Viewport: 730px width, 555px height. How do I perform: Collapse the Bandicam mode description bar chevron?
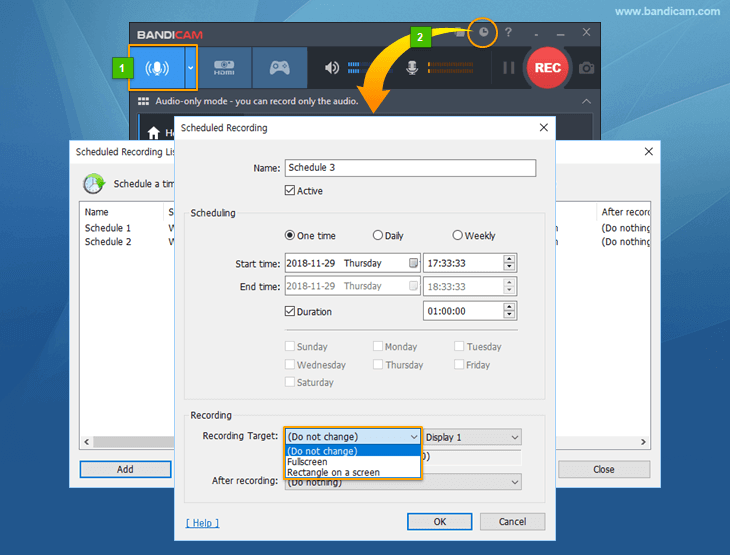(x=587, y=101)
